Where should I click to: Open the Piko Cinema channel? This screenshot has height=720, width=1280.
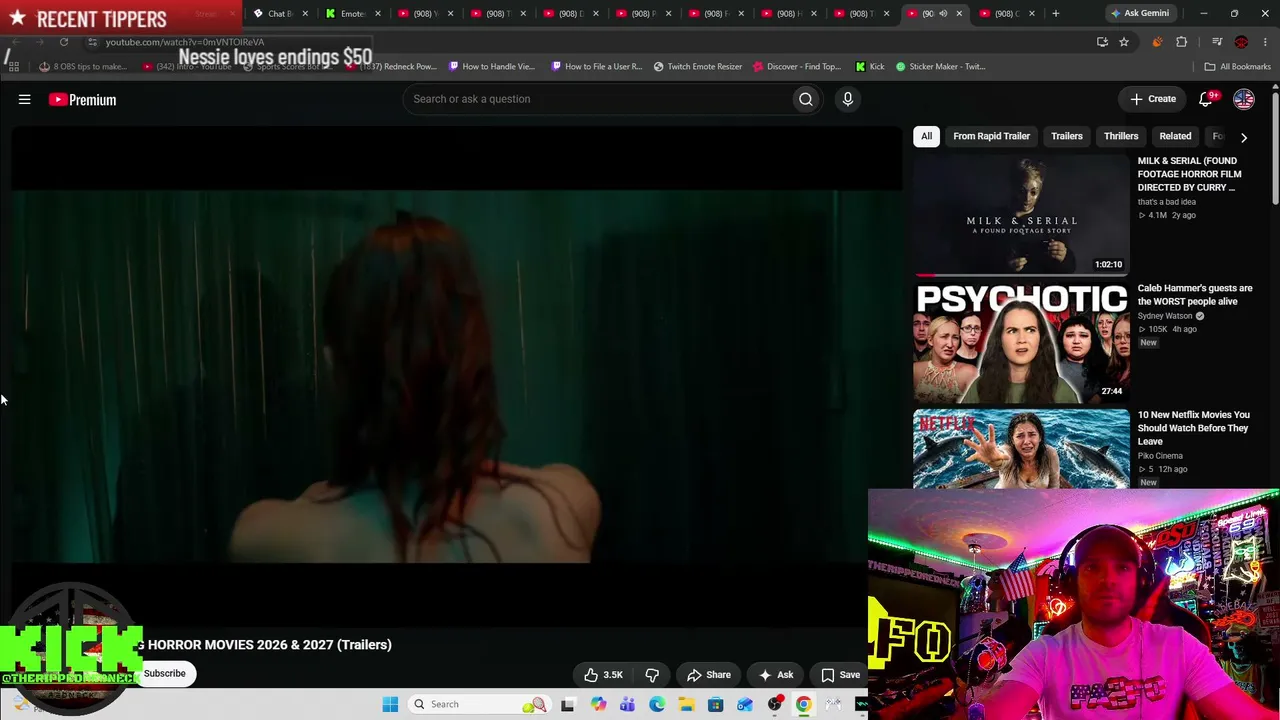(1160, 456)
